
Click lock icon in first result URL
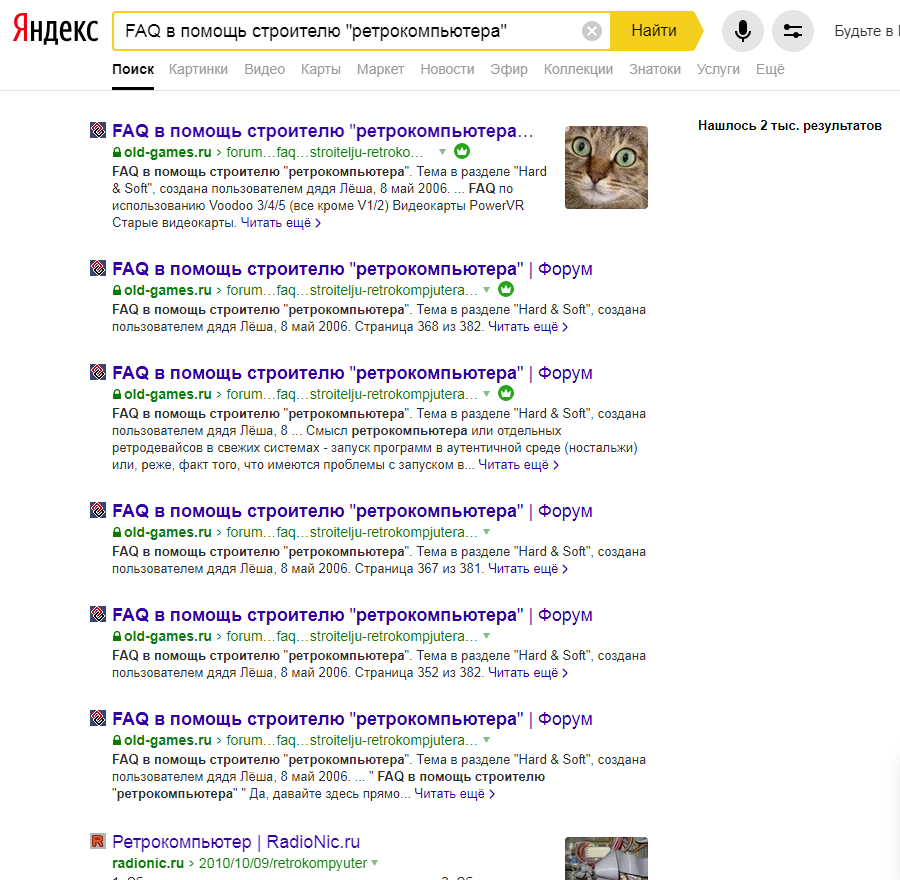117,153
